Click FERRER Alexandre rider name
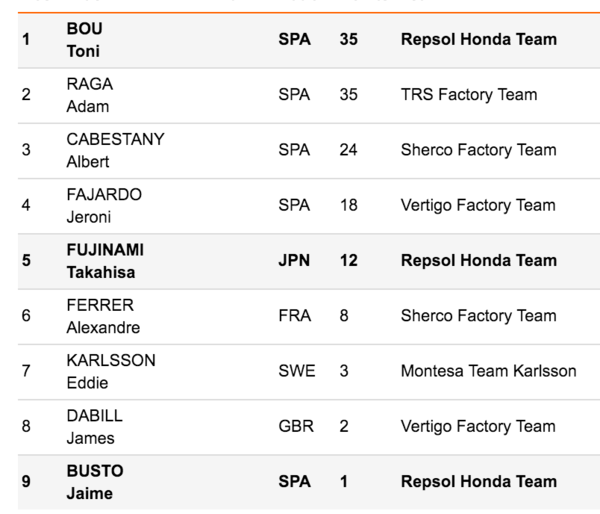Screen dimensions: 600x514 103,316
